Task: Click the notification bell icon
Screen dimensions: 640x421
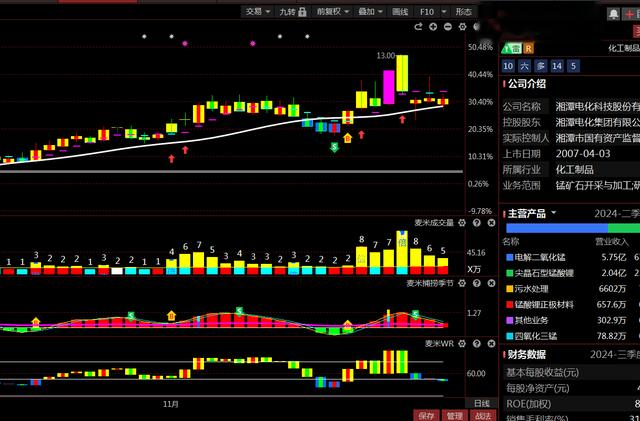Action: point(612,15)
